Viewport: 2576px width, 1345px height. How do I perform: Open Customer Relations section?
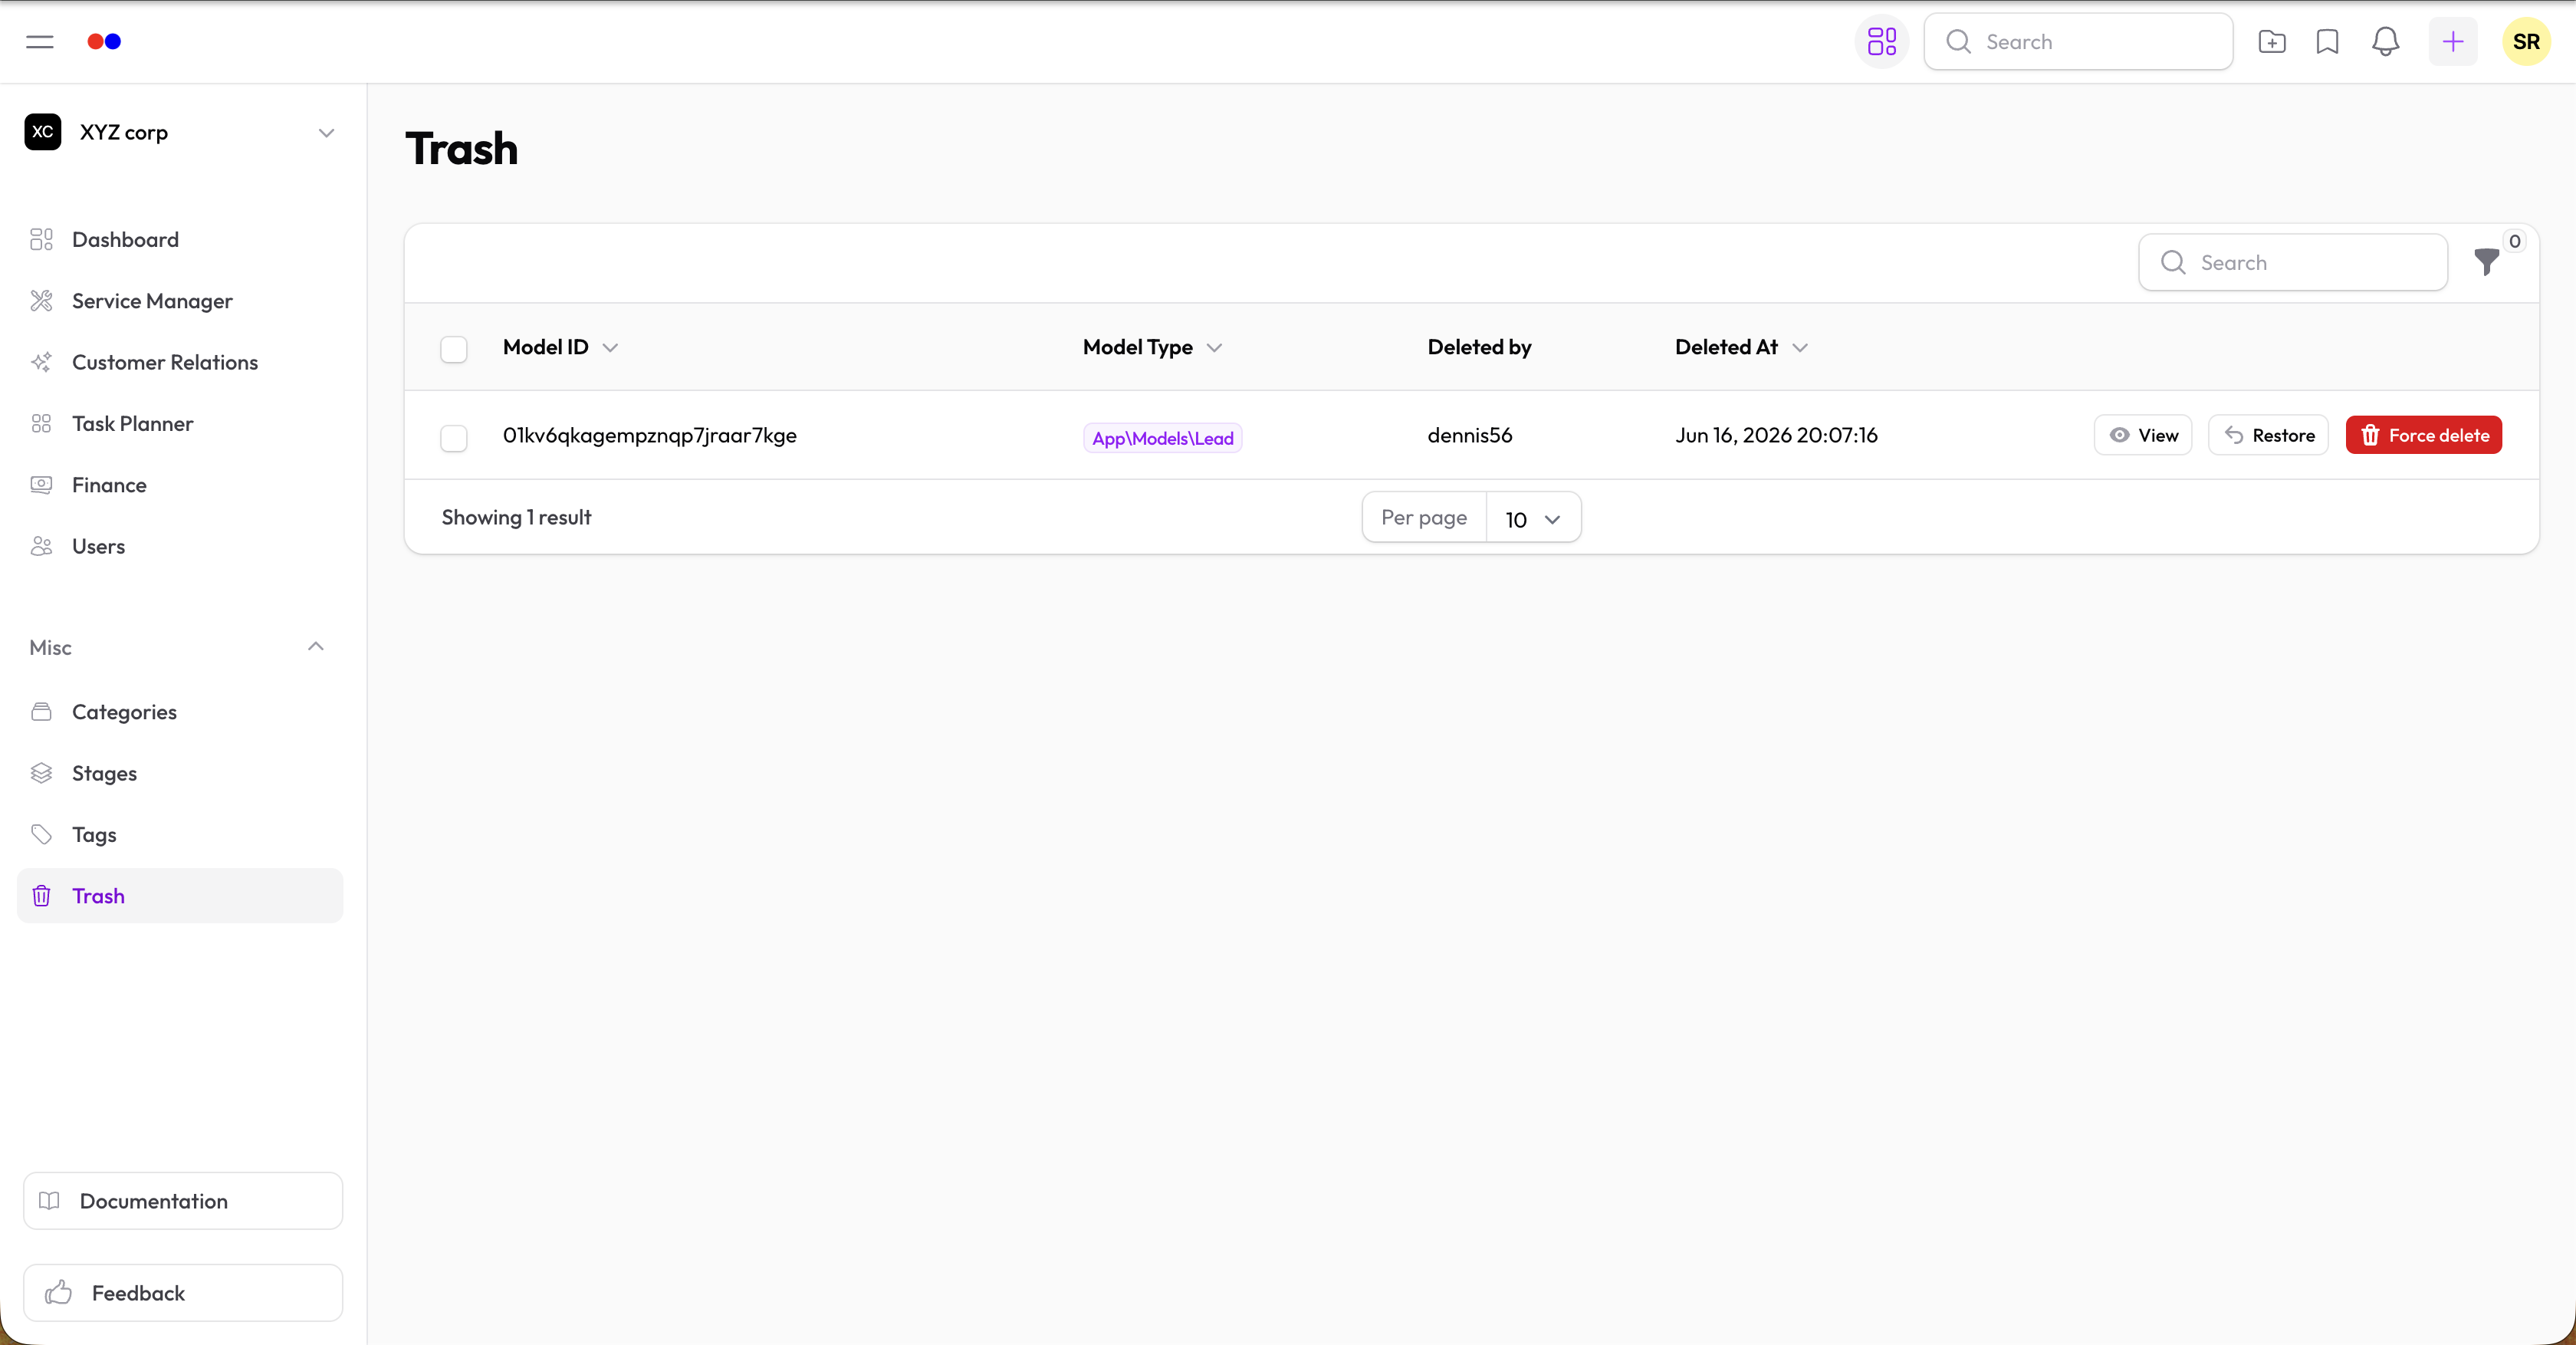click(x=180, y=362)
